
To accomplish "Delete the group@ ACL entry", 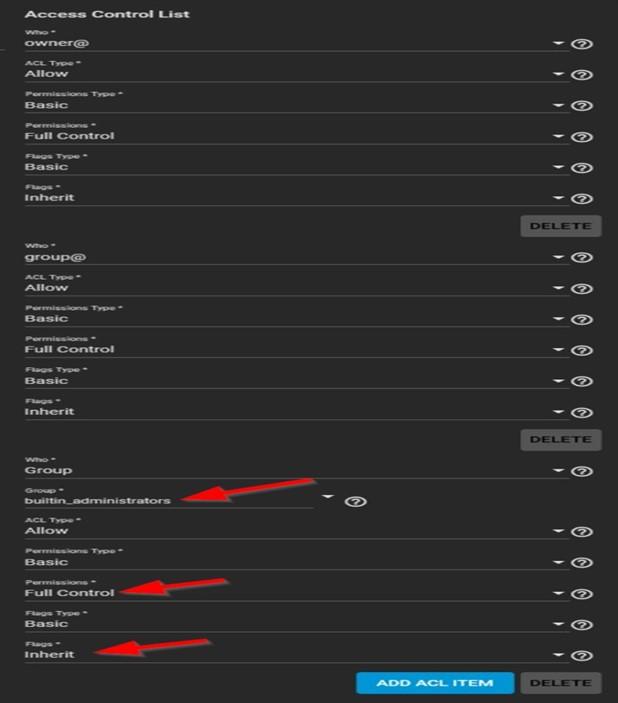I will click(561, 439).
